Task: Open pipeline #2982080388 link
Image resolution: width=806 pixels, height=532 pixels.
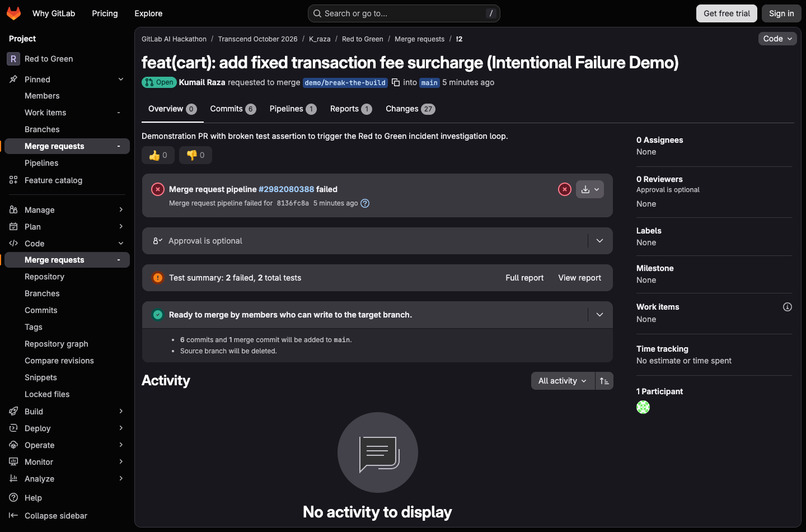Action: 286,189
